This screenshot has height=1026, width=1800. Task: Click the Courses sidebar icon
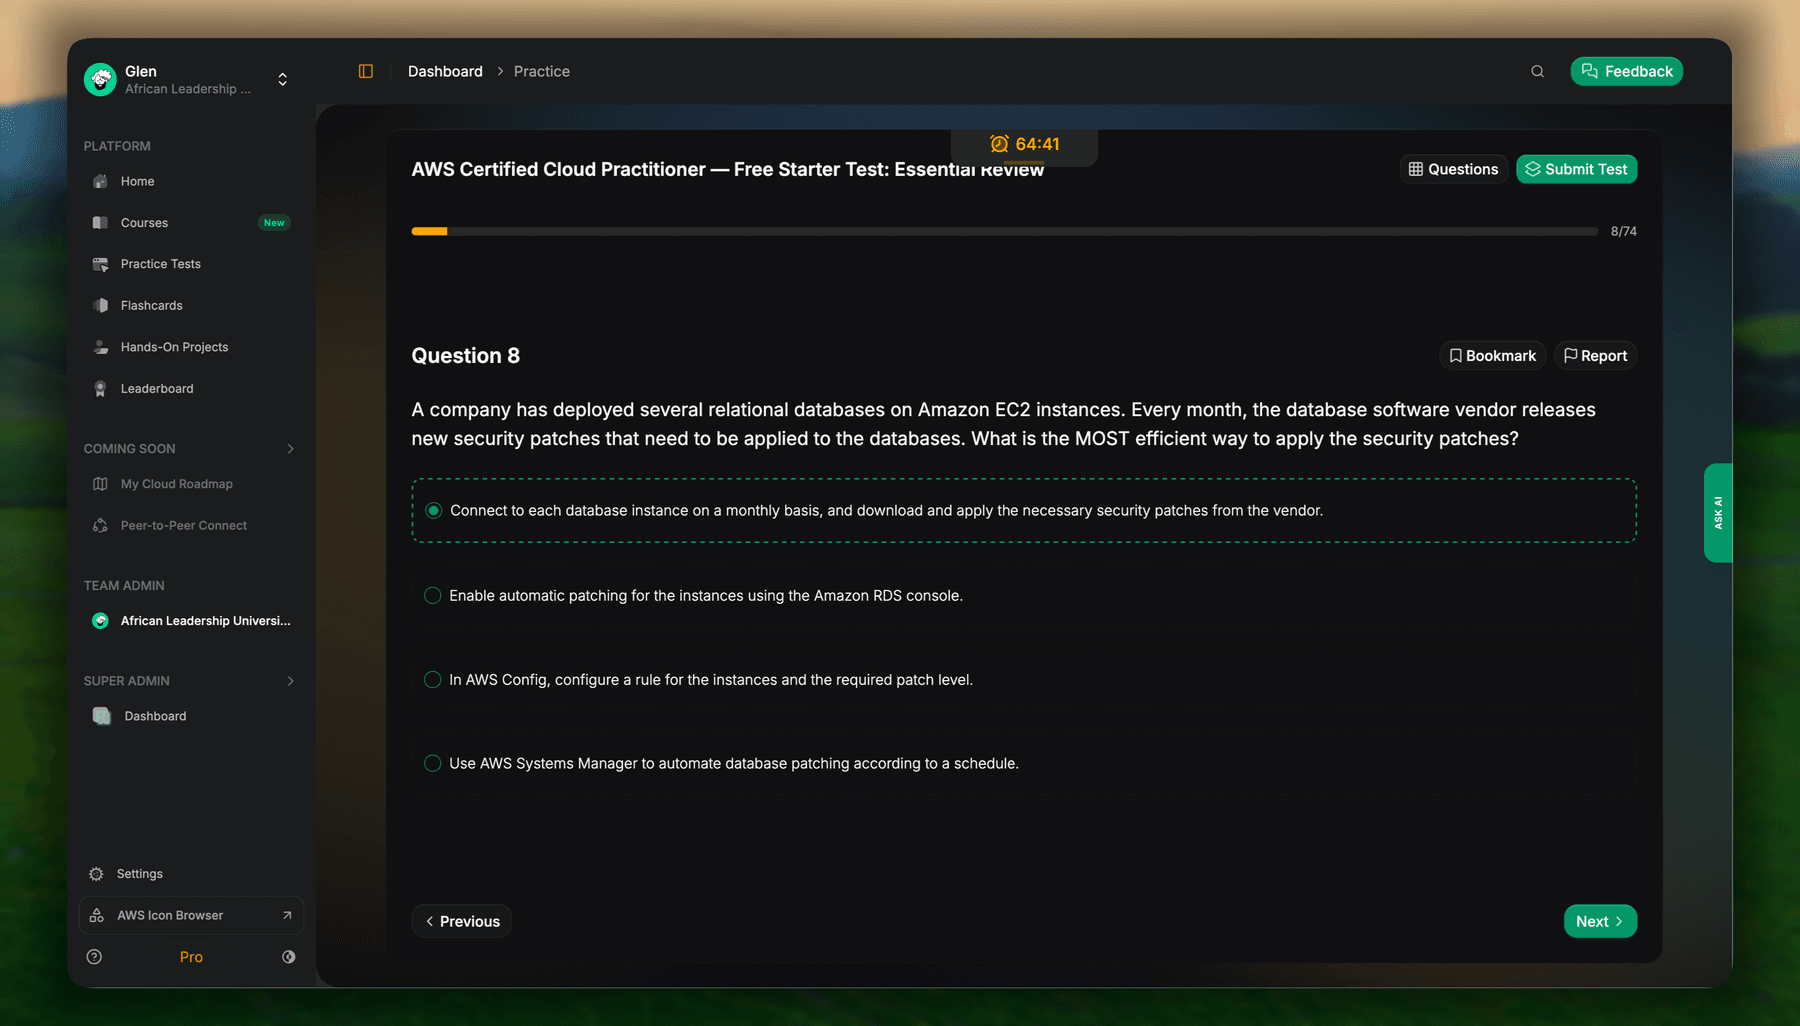(100, 223)
